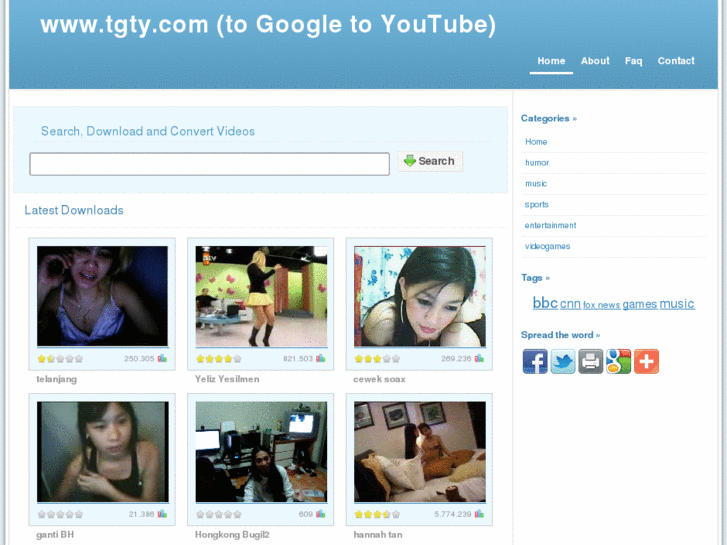Screen dimensions: 727x545
Task: Select the videogames category
Action: pos(548,246)
